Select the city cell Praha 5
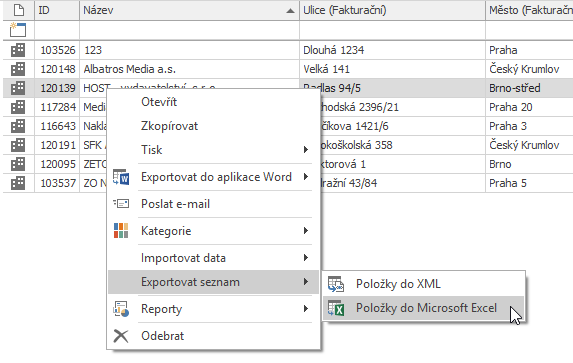This screenshot has width=573, height=363. coord(530,183)
